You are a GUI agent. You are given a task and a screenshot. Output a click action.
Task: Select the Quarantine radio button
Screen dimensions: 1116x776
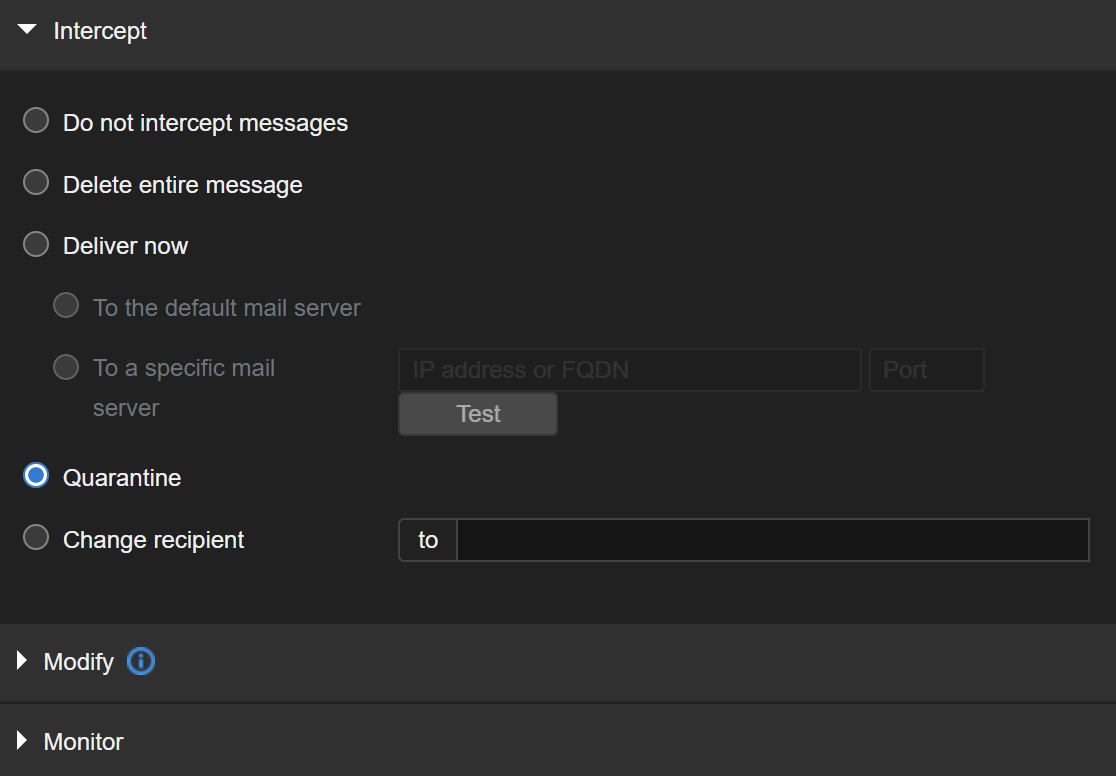36,477
